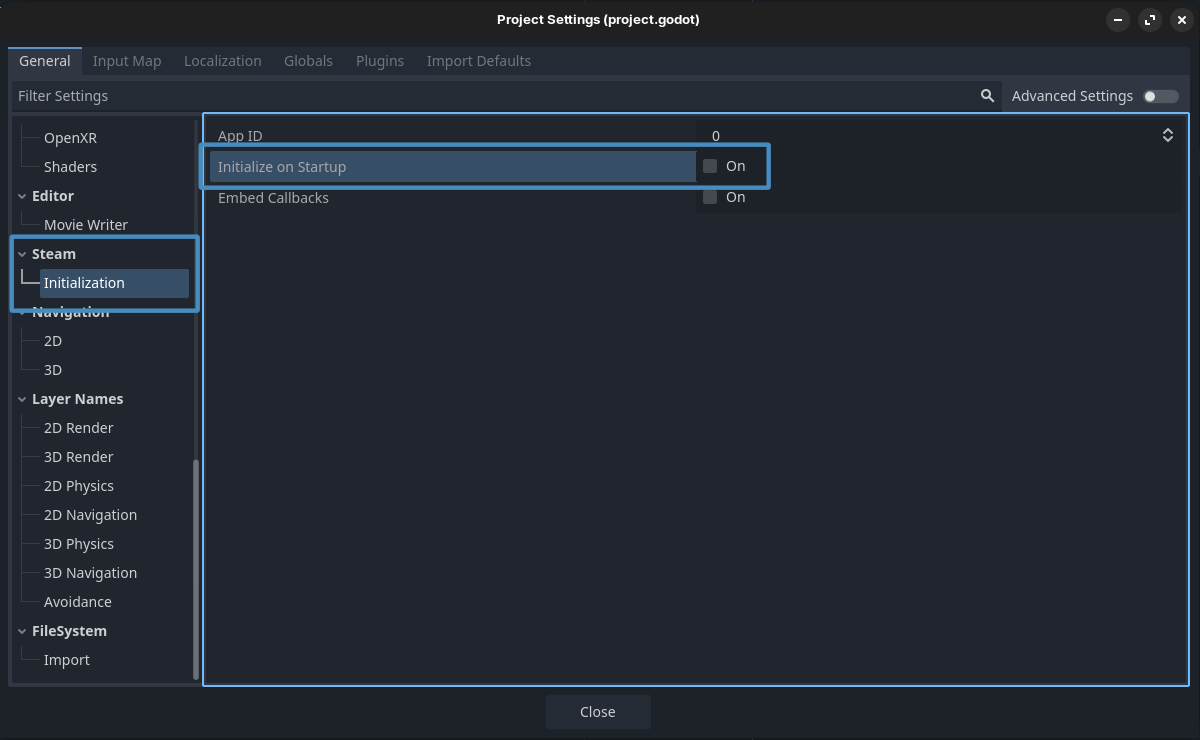Click the Filter Settings search field
1200x740 pixels.
(x=490, y=96)
